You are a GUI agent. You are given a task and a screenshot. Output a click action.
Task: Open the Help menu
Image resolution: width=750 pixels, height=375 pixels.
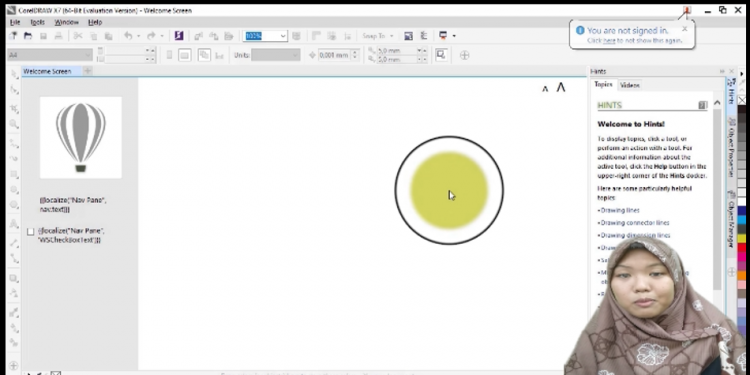95,22
